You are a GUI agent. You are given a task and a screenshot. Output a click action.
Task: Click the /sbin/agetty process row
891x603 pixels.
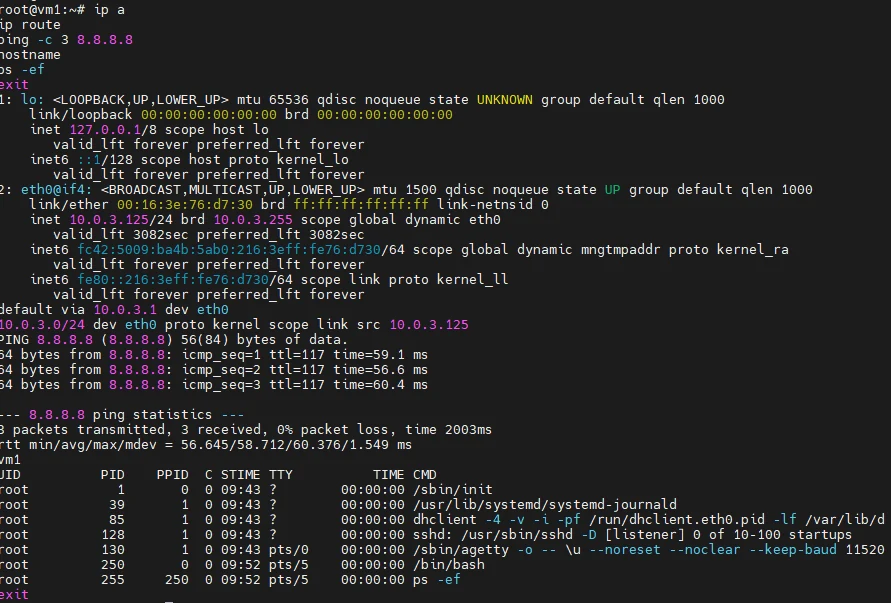[443, 550]
